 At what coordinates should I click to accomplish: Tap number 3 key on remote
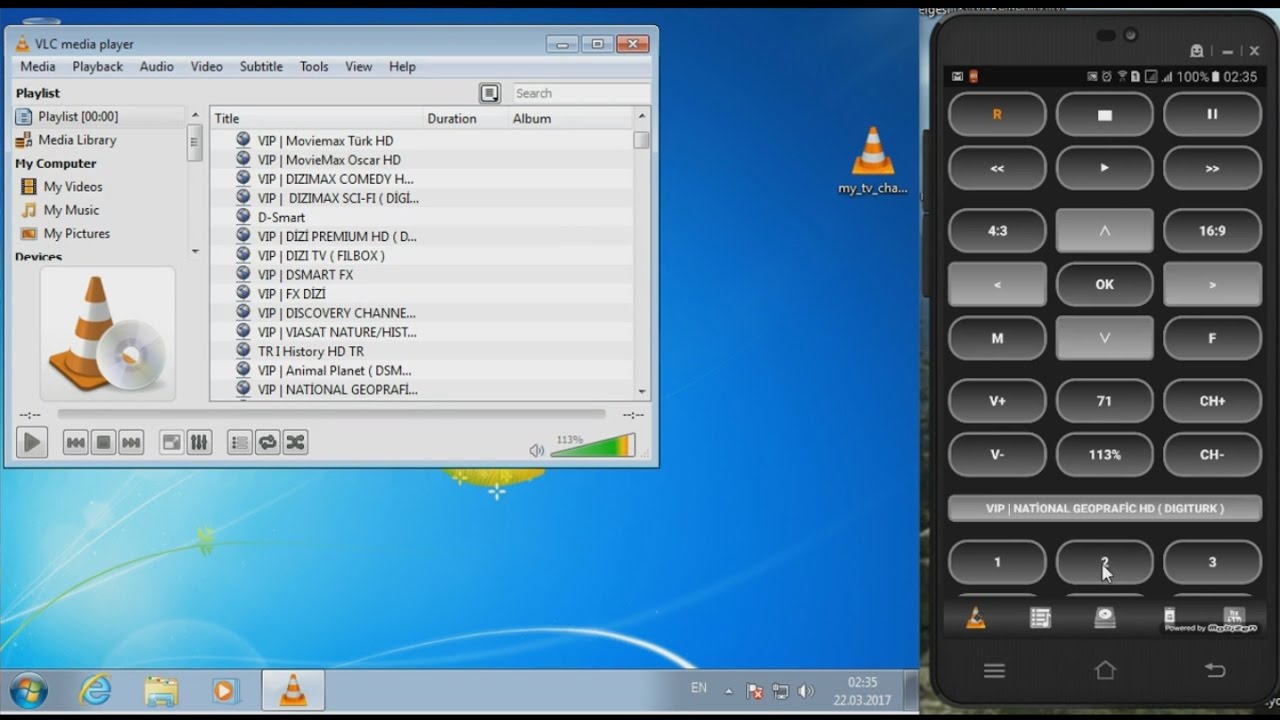[x=1212, y=562]
